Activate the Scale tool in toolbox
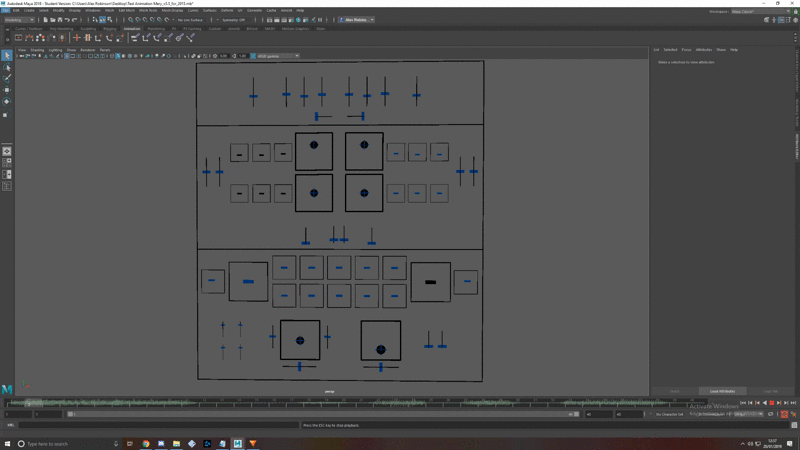800x450 pixels. (7, 114)
